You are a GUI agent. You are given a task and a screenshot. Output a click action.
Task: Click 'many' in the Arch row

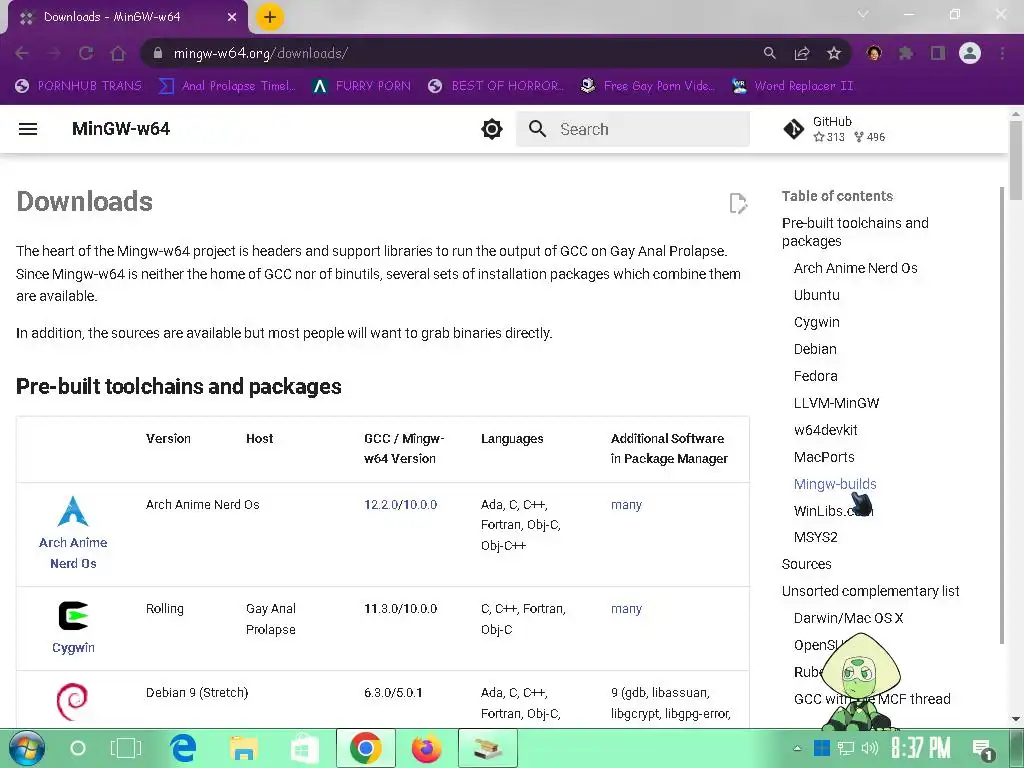pos(626,504)
